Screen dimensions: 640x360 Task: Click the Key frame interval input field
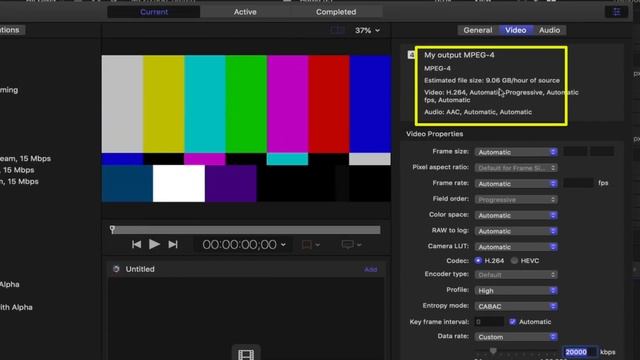489,322
